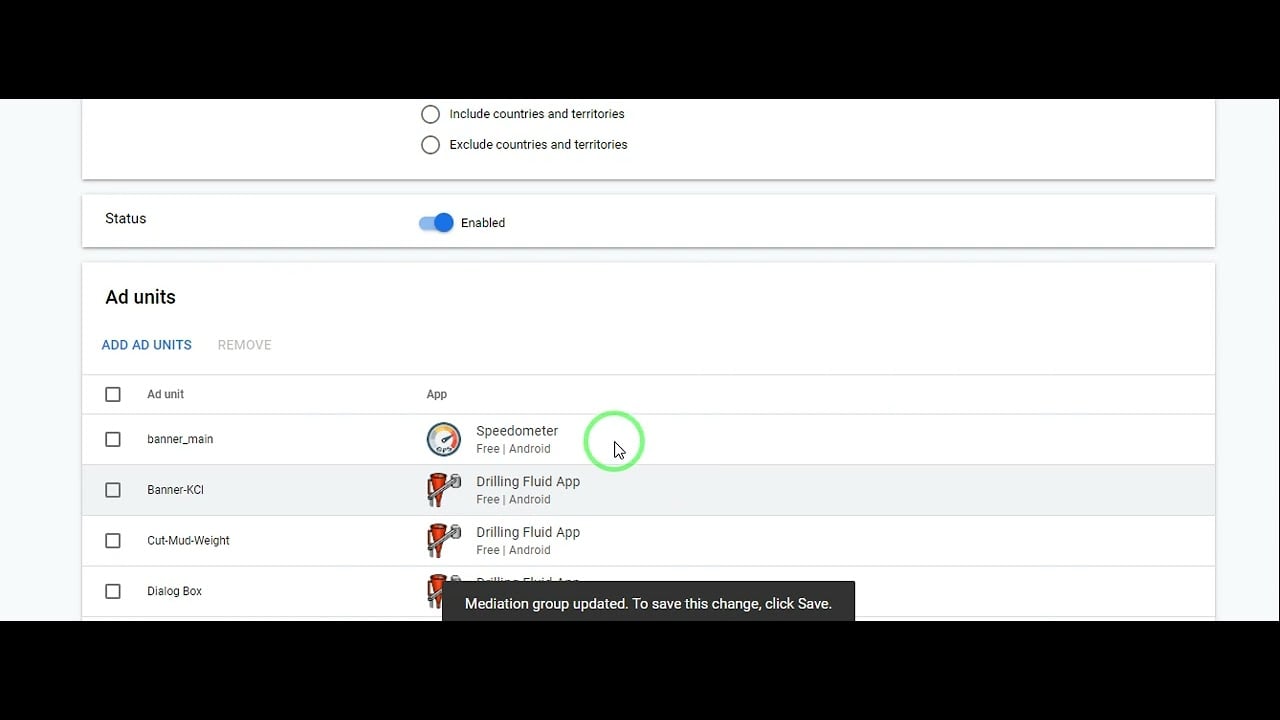Click the banner_main ad unit name
Viewport: 1280px width, 720px height.
pyautogui.click(x=180, y=439)
